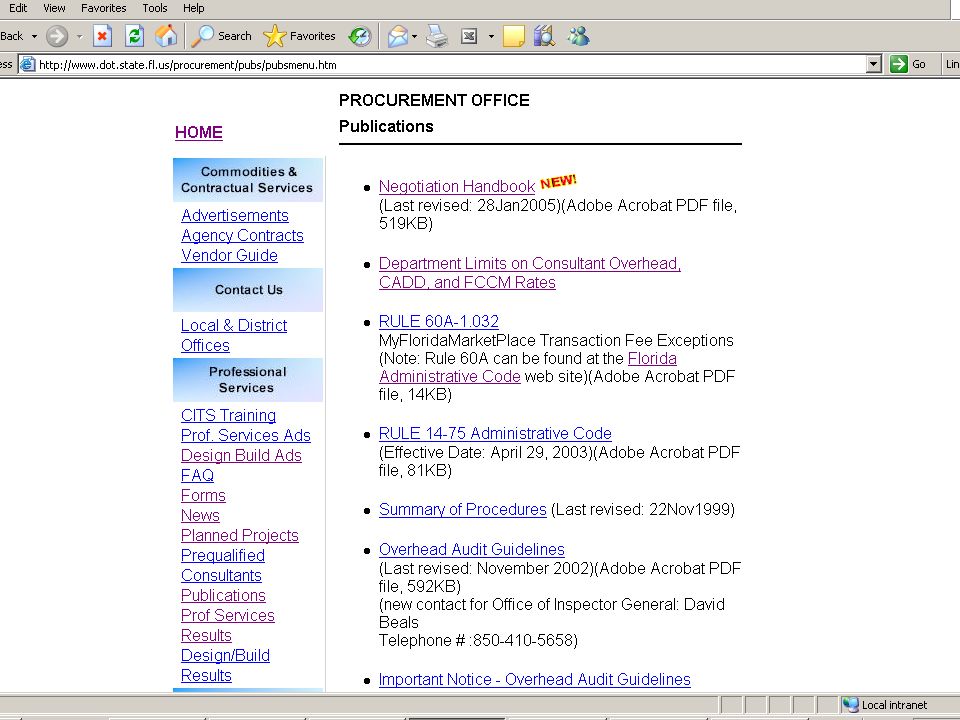Open the Forms link in the sidebar
This screenshot has height=720, width=960.
pos(203,495)
